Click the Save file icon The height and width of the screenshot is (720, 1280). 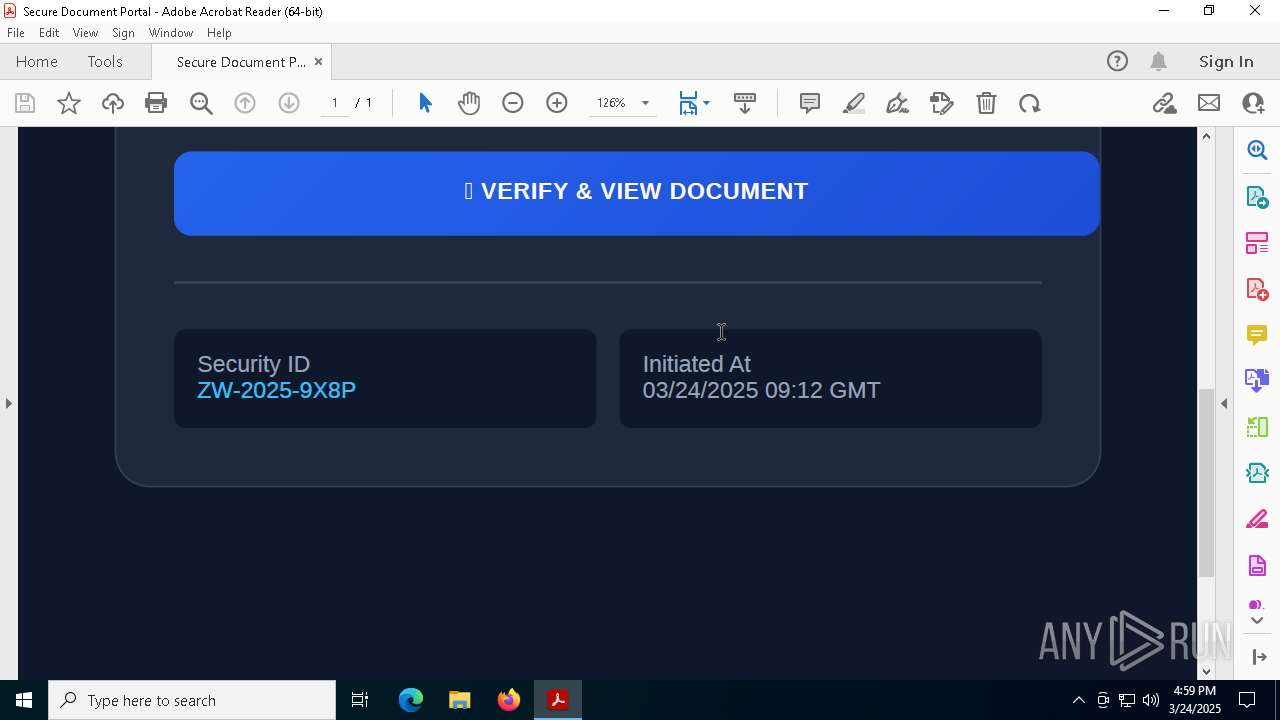click(25, 103)
